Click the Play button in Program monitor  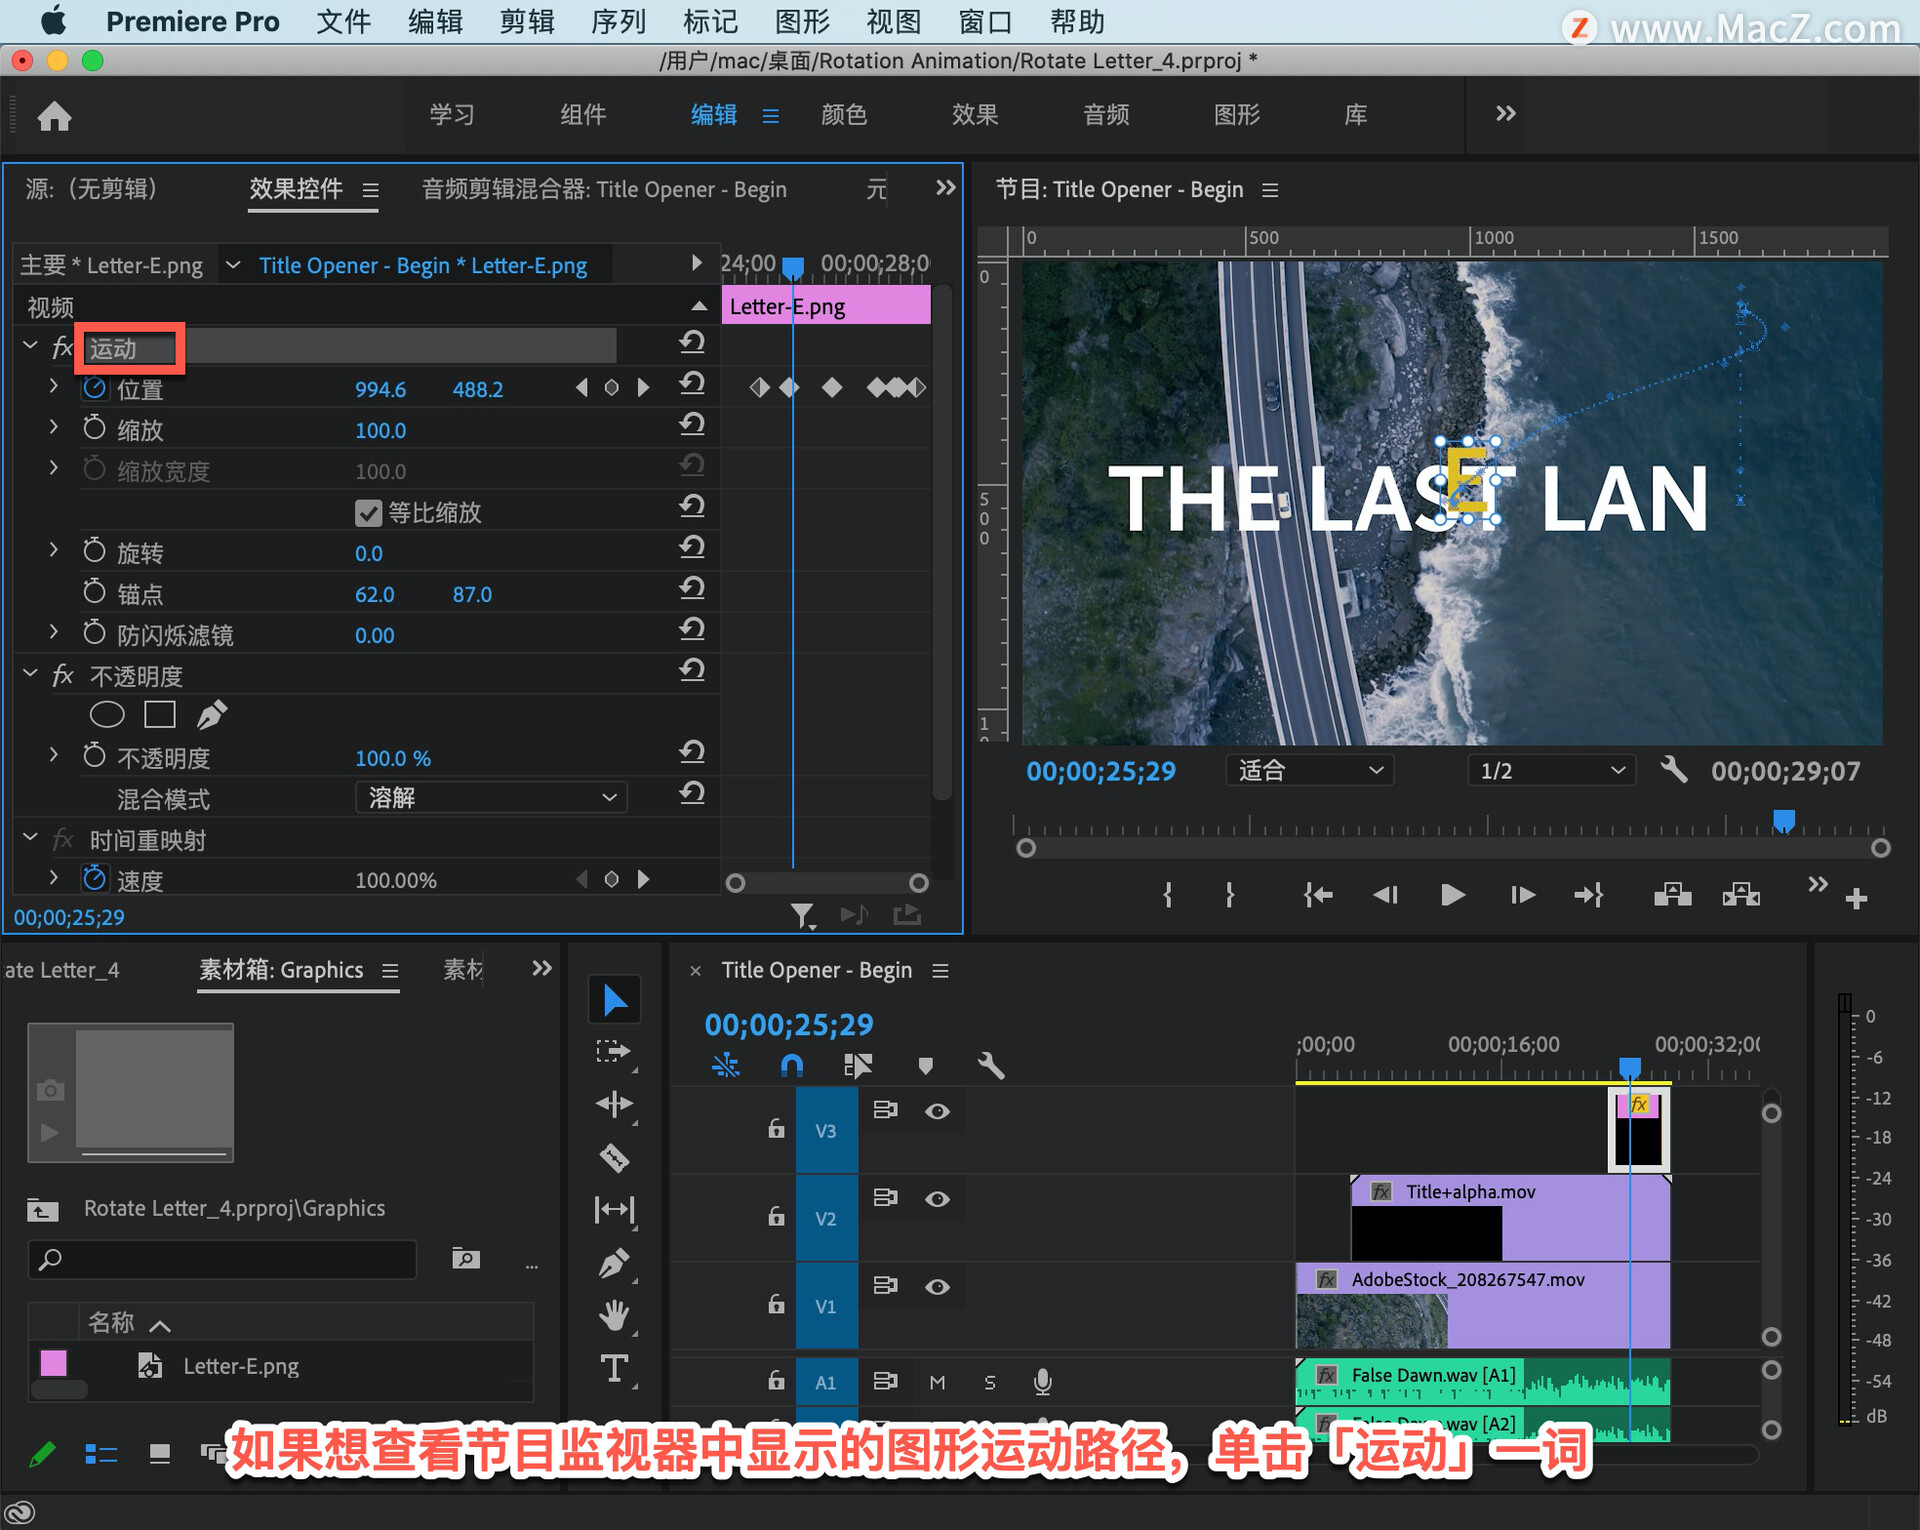1452,895
